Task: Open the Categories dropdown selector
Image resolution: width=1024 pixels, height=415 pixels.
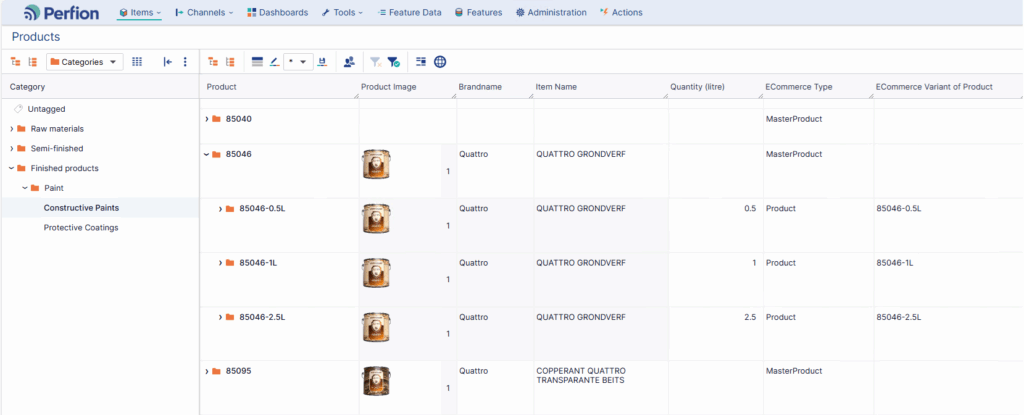Action: (85, 62)
